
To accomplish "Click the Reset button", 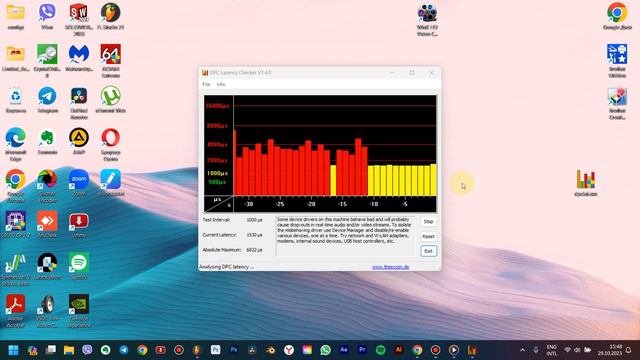I will (428, 236).
